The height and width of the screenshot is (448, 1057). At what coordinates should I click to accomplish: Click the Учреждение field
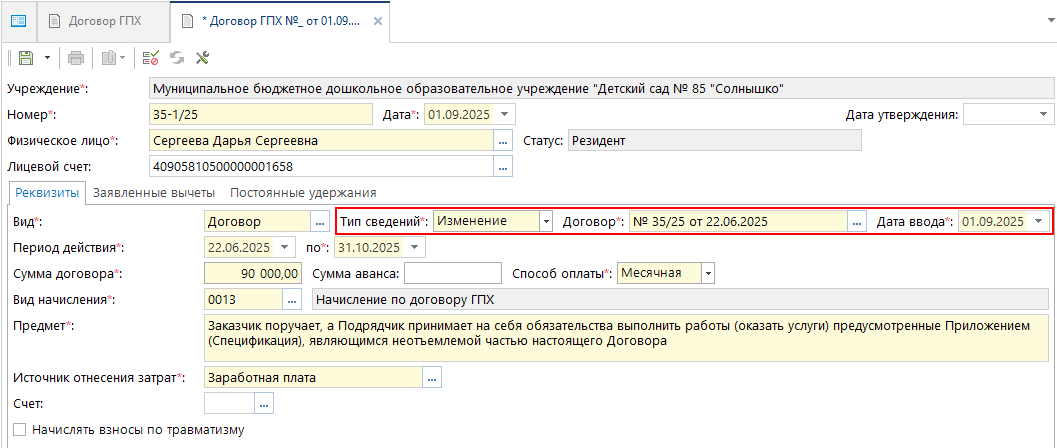coord(599,89)
